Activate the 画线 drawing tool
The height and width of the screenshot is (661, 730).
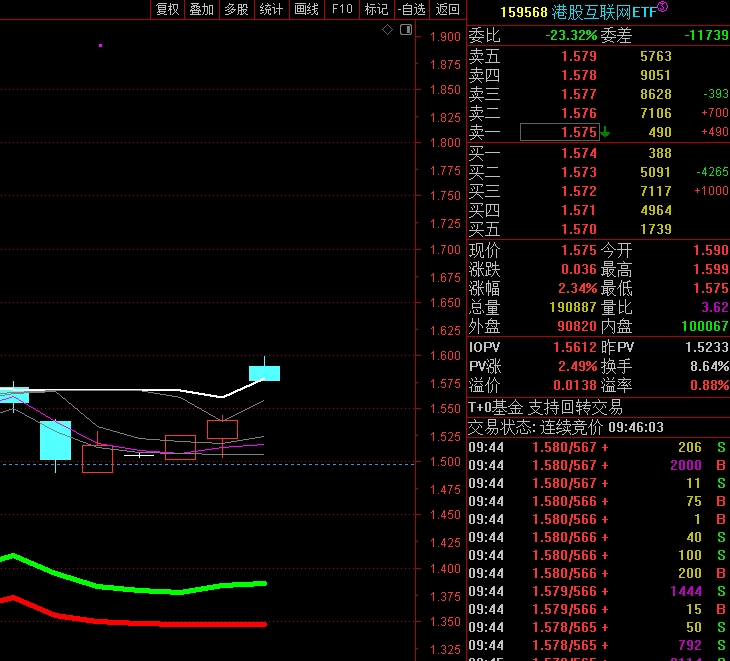coord(307,9)
